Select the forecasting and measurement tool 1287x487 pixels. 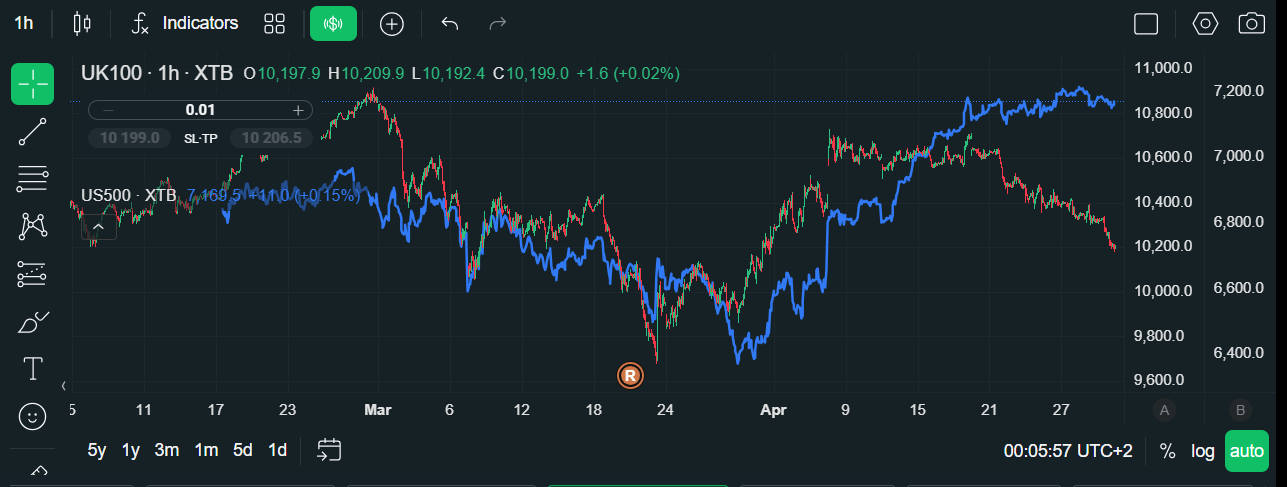pyautogui.click(x=32, y=273)
